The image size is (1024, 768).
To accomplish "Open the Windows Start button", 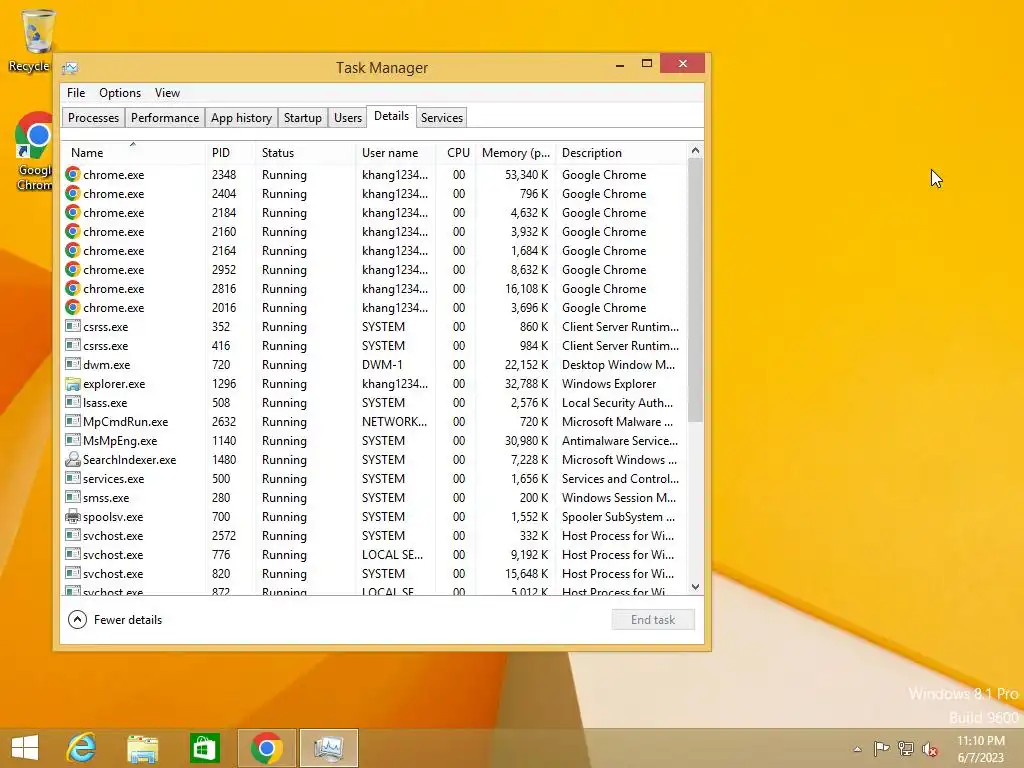I will [x=25, y=748].
